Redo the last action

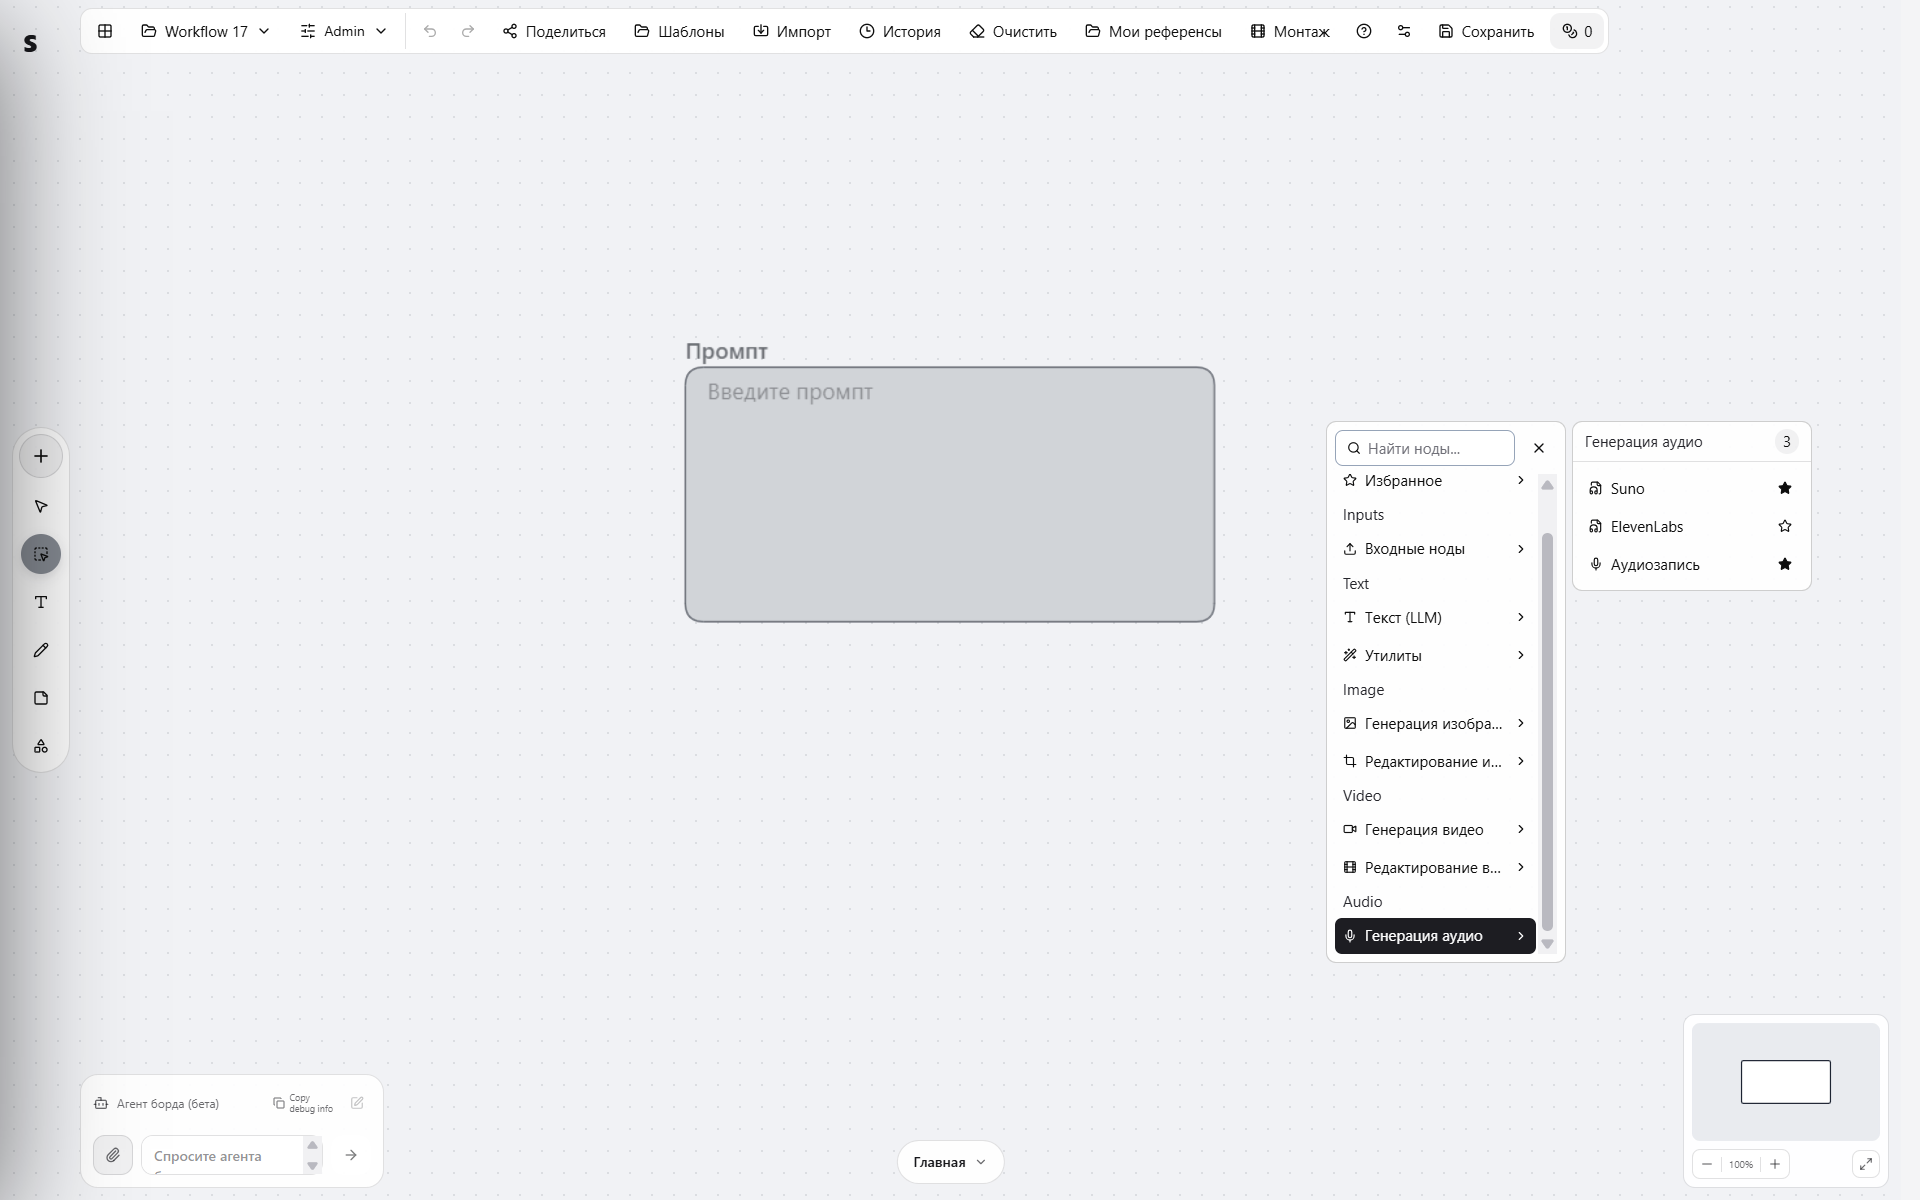[468, 31]
